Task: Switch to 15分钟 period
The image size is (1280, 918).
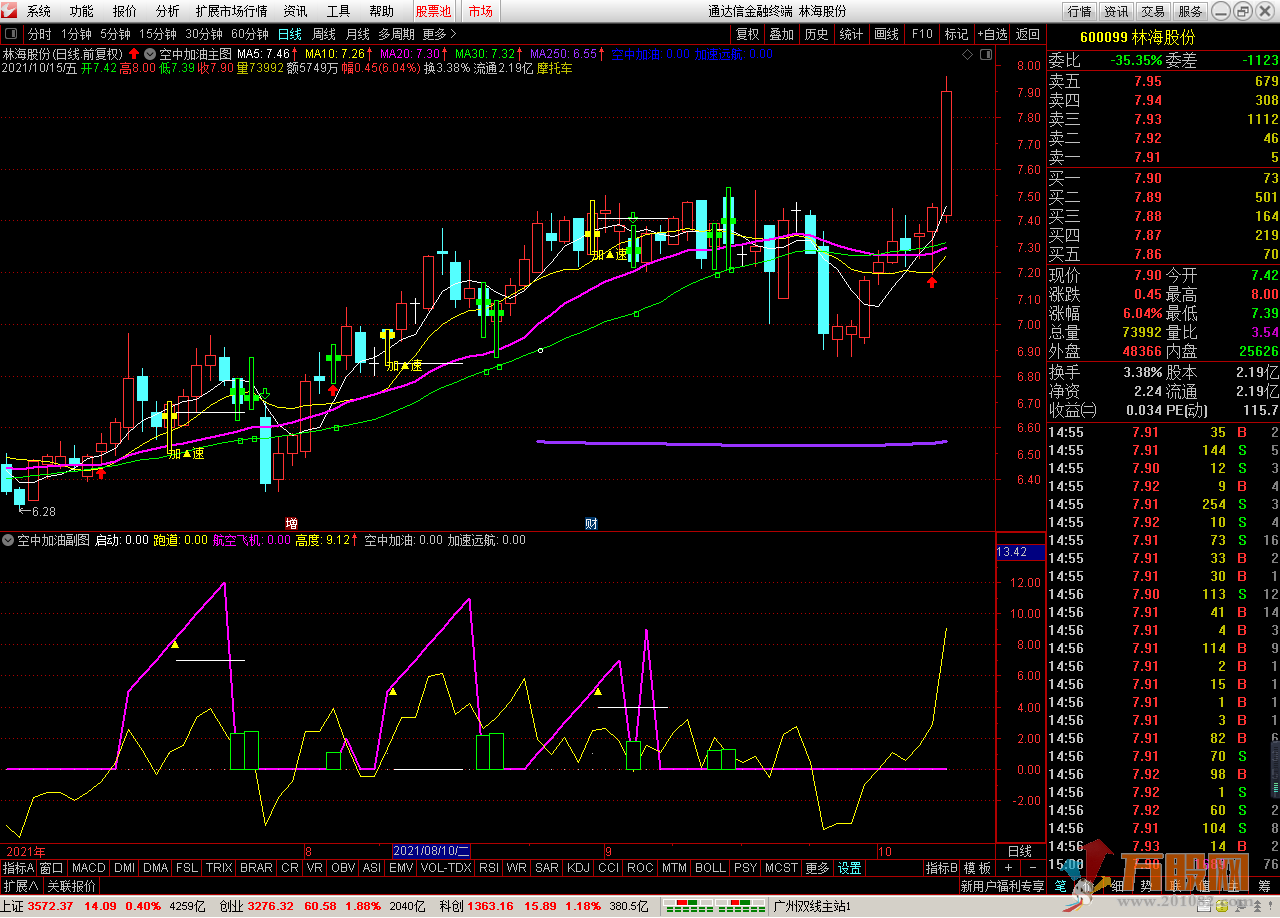Action: click(x=158, y=34)
